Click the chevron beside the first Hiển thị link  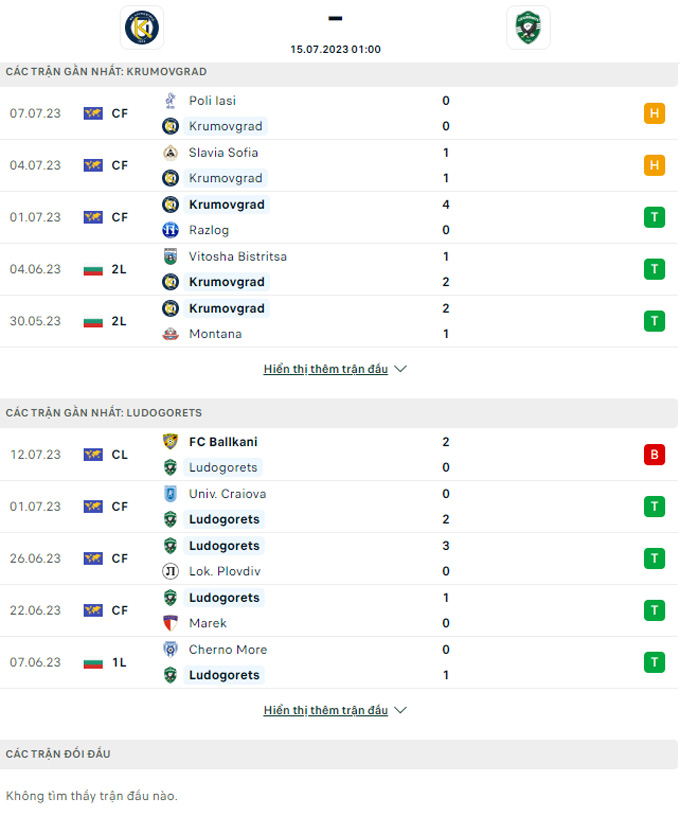click(x=400, y=368)
